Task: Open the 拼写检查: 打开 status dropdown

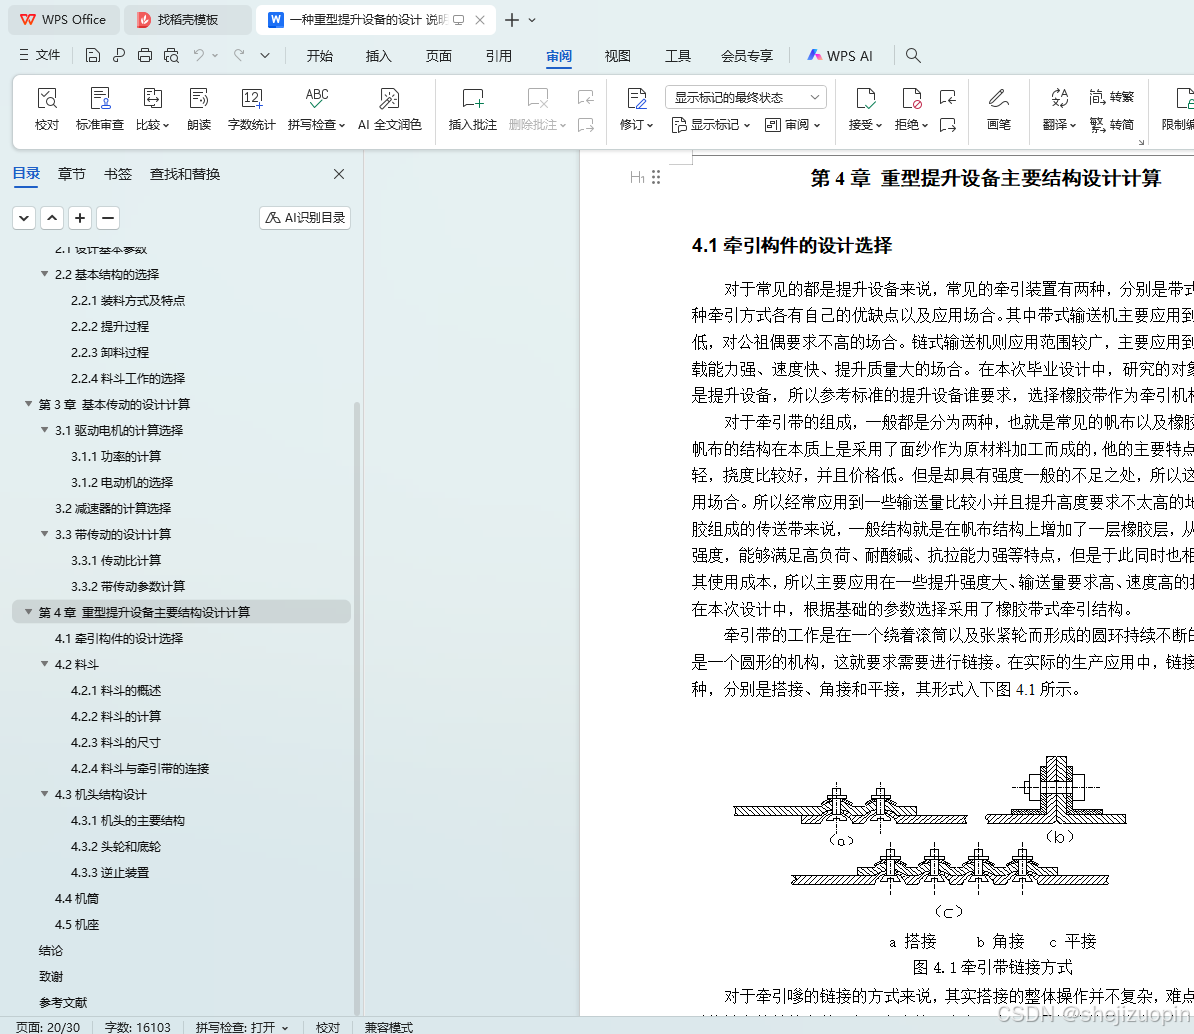Action: (241, 1027)
